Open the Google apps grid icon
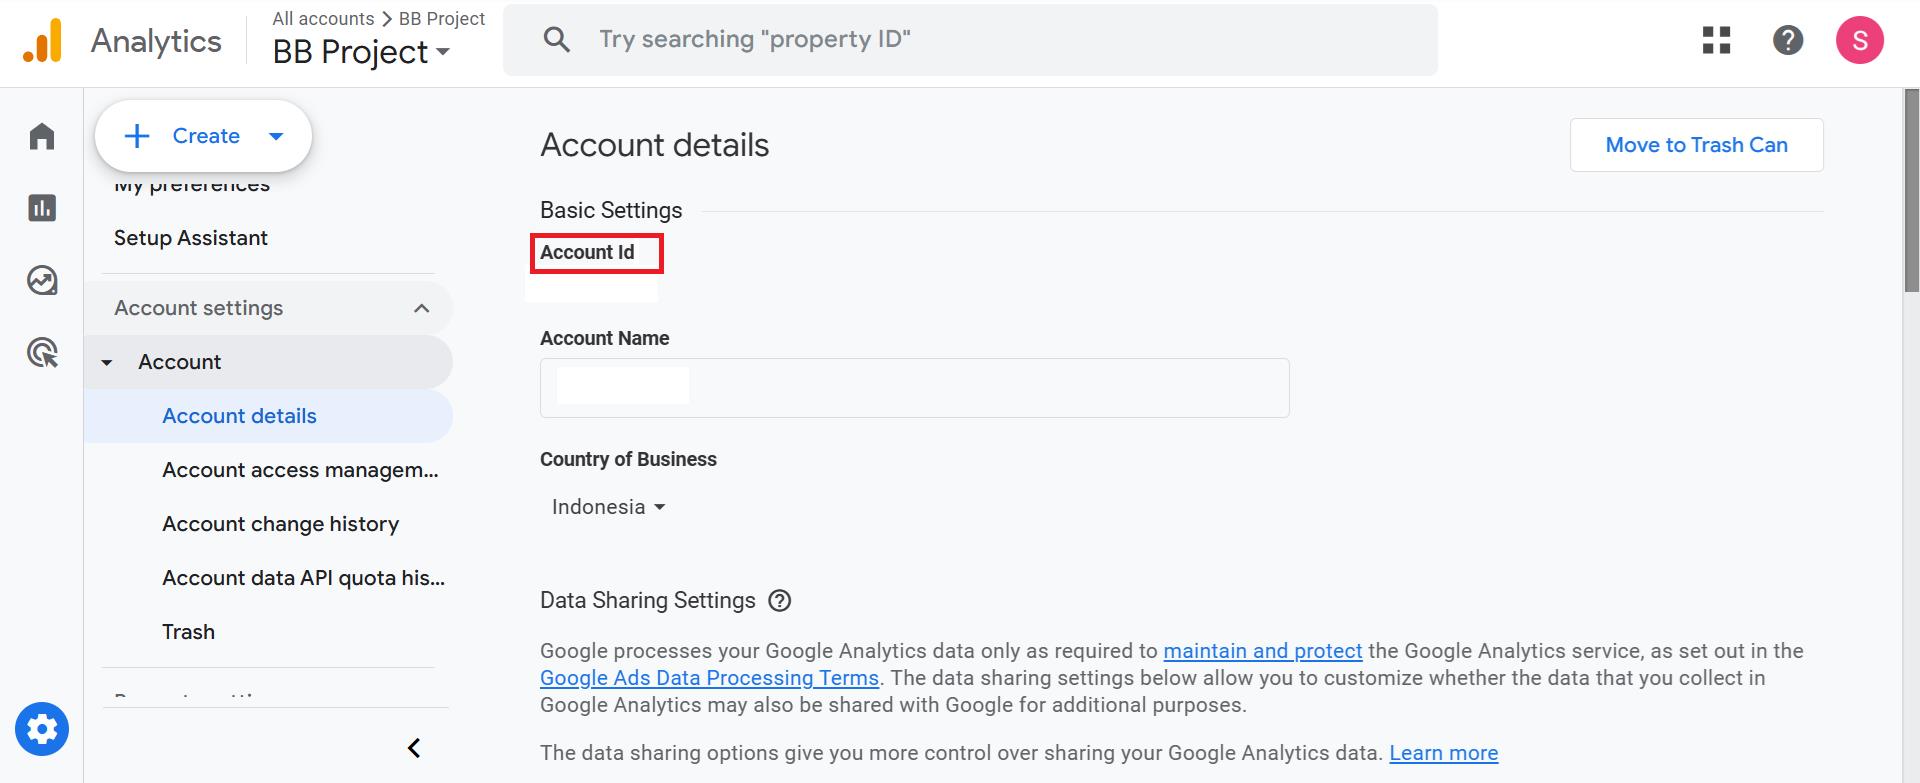Image resolution: width=1920 pixels, height=783 pixels. point(1716,40)
